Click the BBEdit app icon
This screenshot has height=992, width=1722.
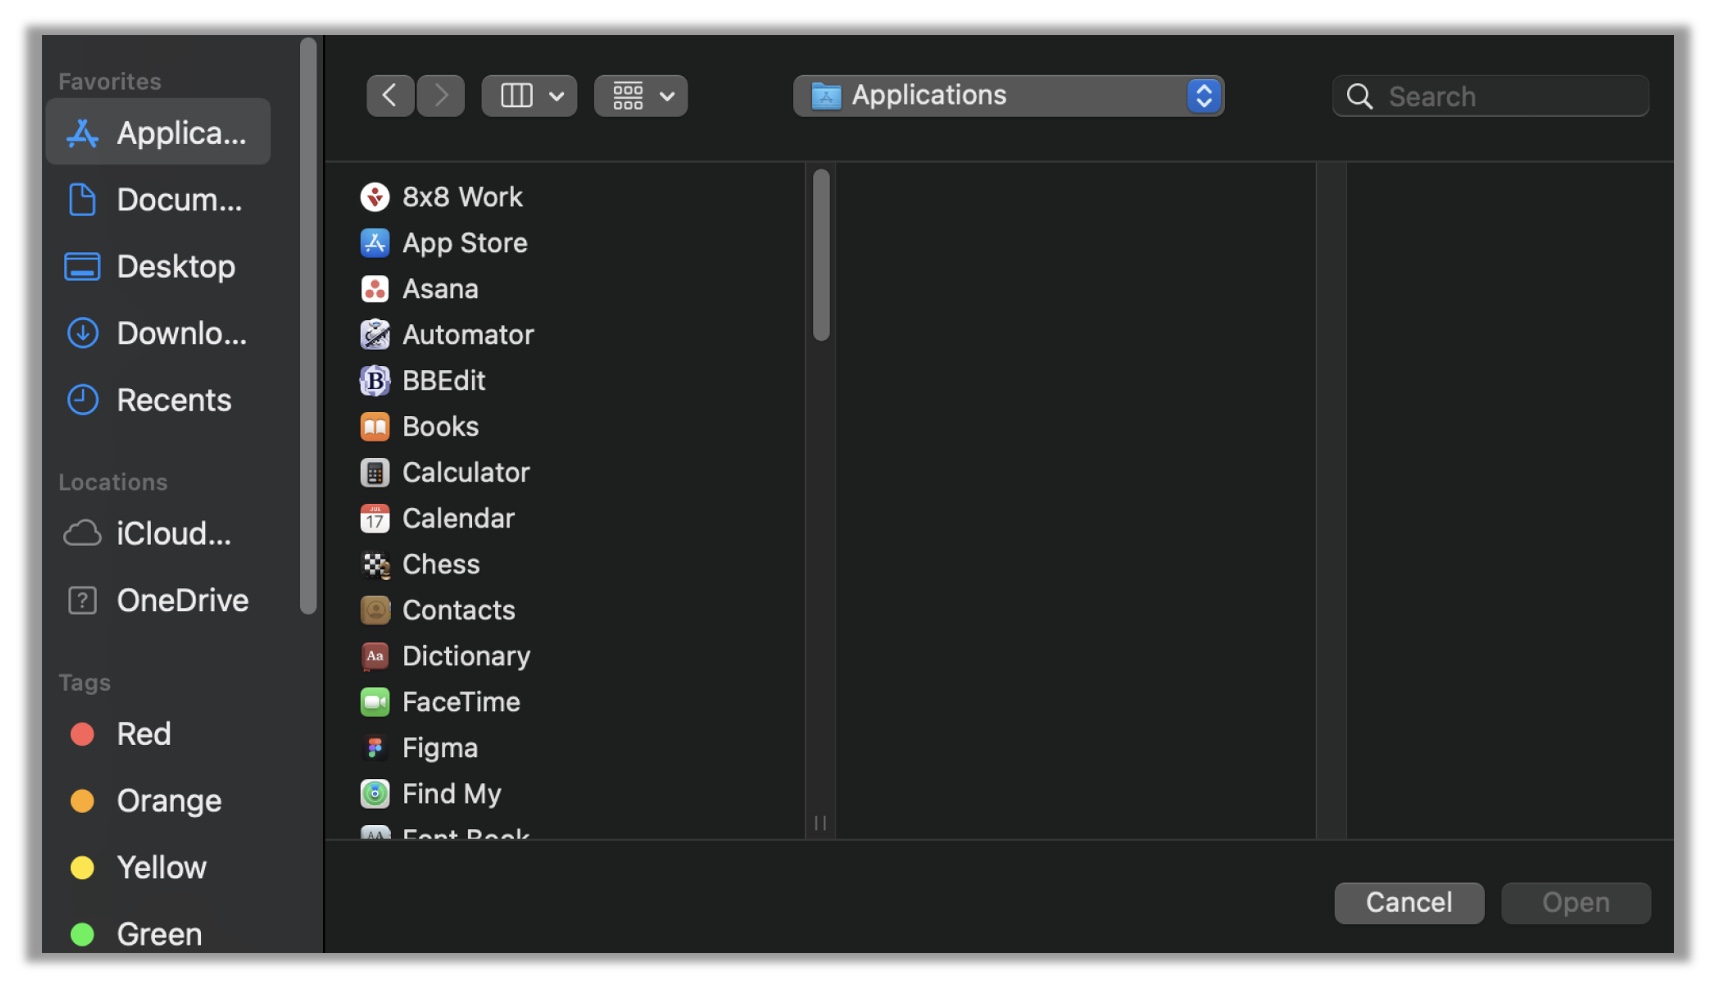375,381
